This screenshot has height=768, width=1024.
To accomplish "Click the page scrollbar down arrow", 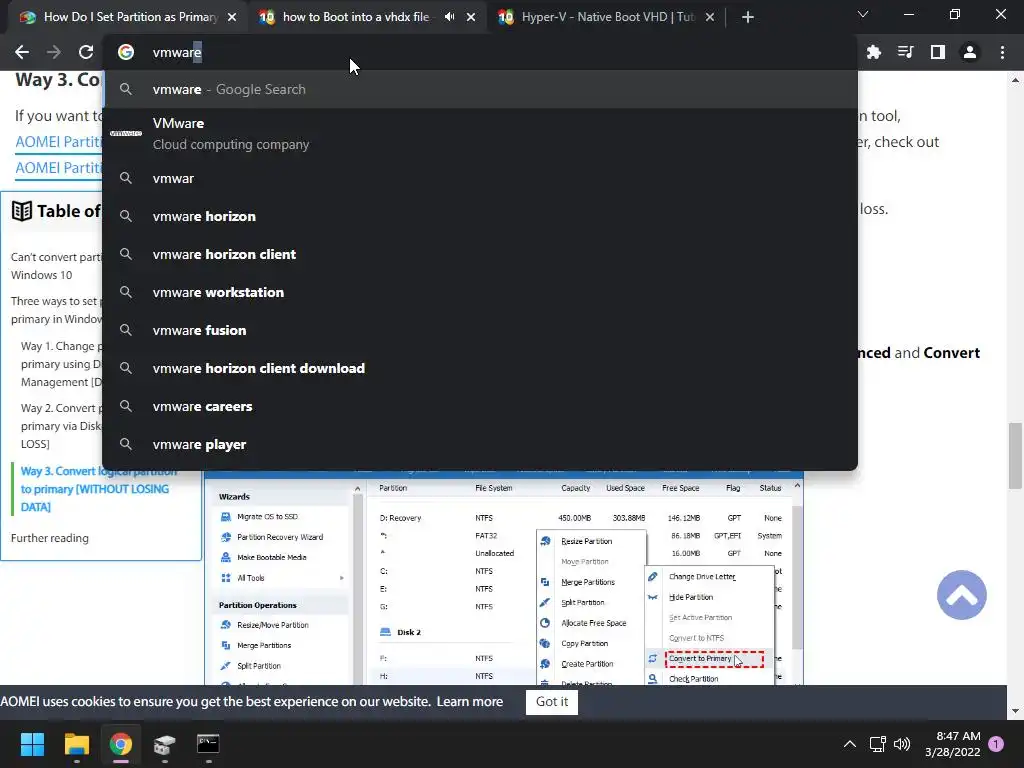I will 1015,711.
